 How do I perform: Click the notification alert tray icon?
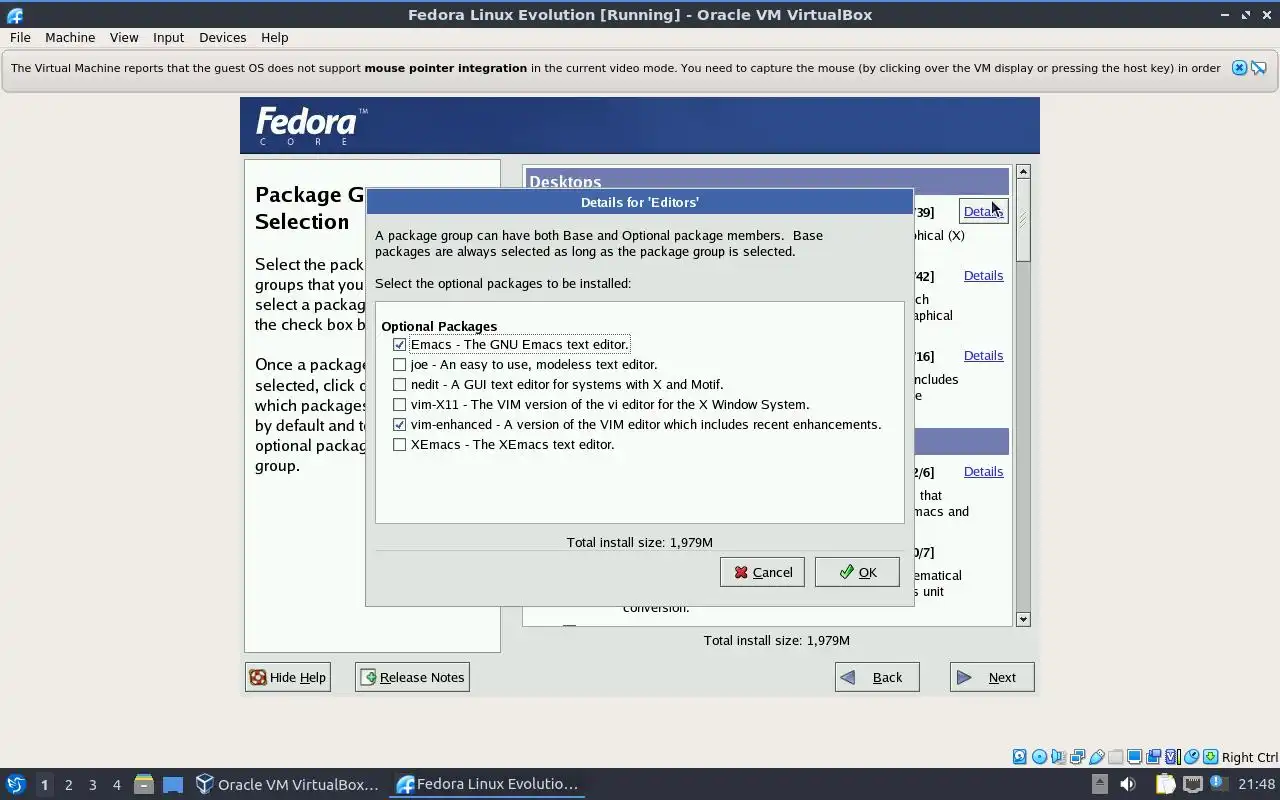click(x=1218, y=784)
